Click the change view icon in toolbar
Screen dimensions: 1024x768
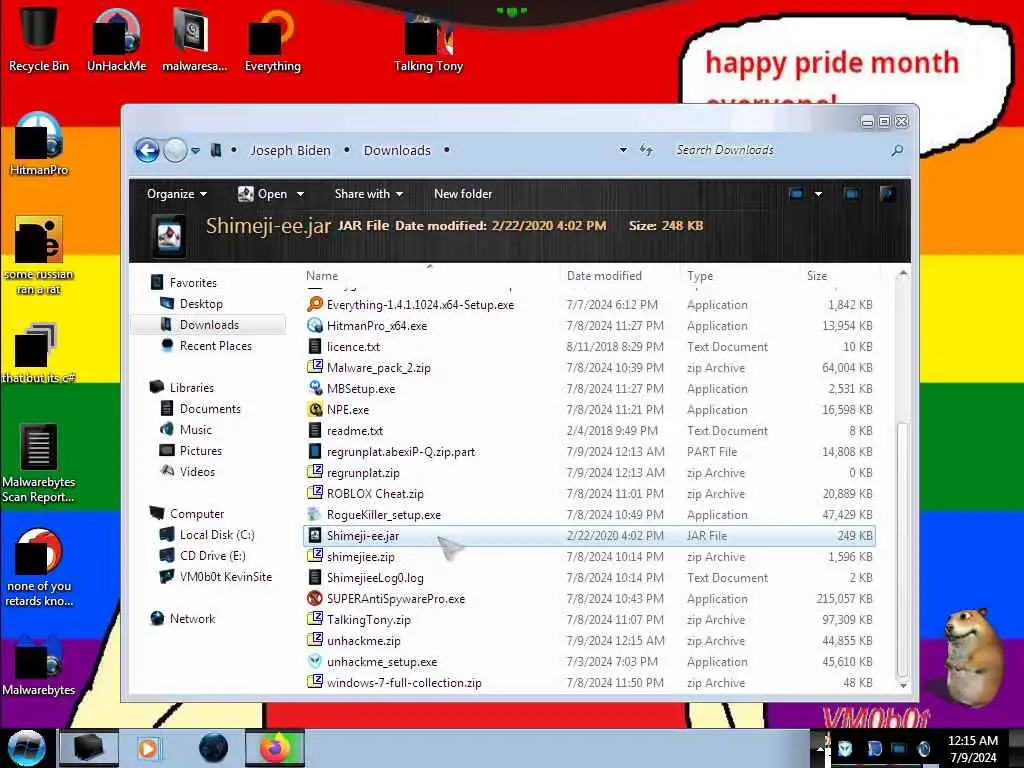796,194
